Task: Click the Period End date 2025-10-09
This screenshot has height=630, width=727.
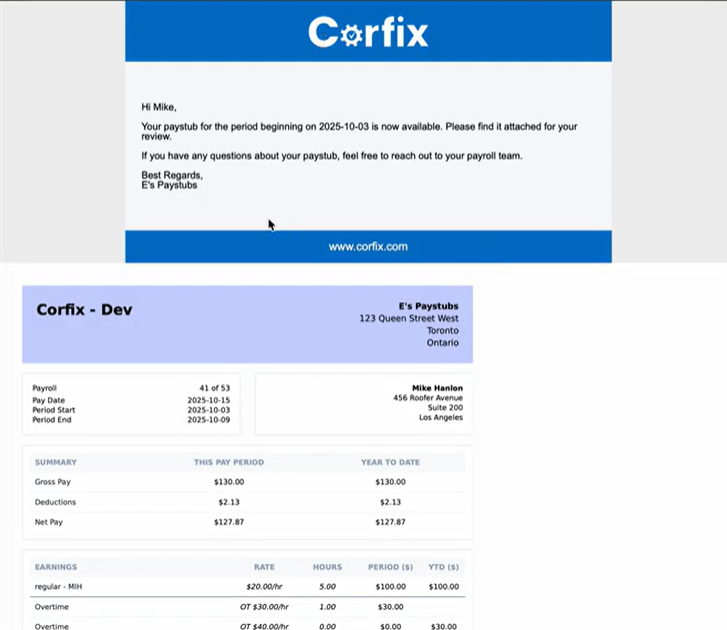Action: [209, 420]
